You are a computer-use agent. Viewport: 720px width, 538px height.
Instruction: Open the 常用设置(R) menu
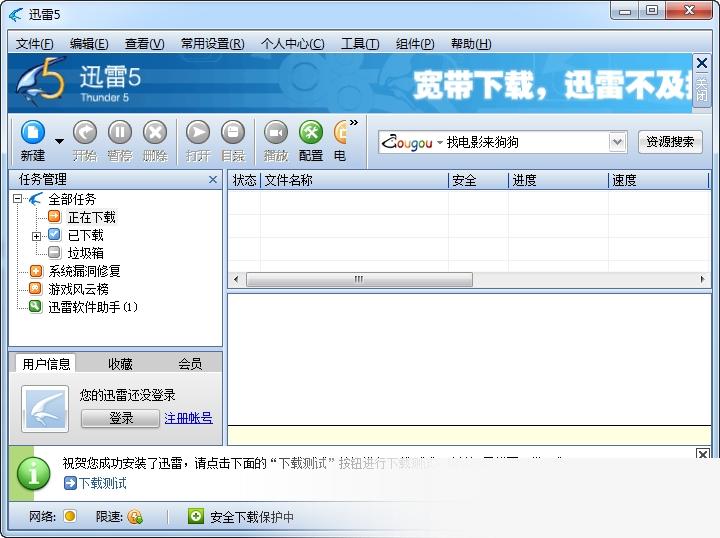pos(213,44)
